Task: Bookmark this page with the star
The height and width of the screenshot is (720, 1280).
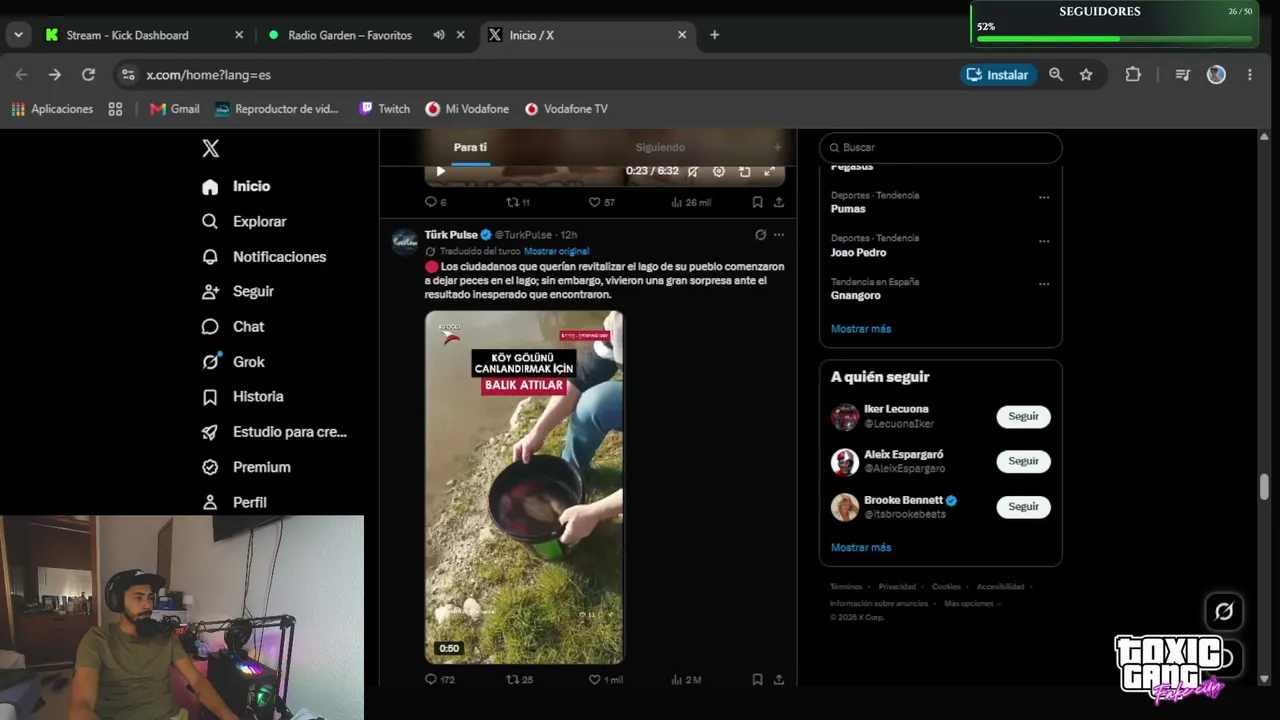Action: [1086, 75]
